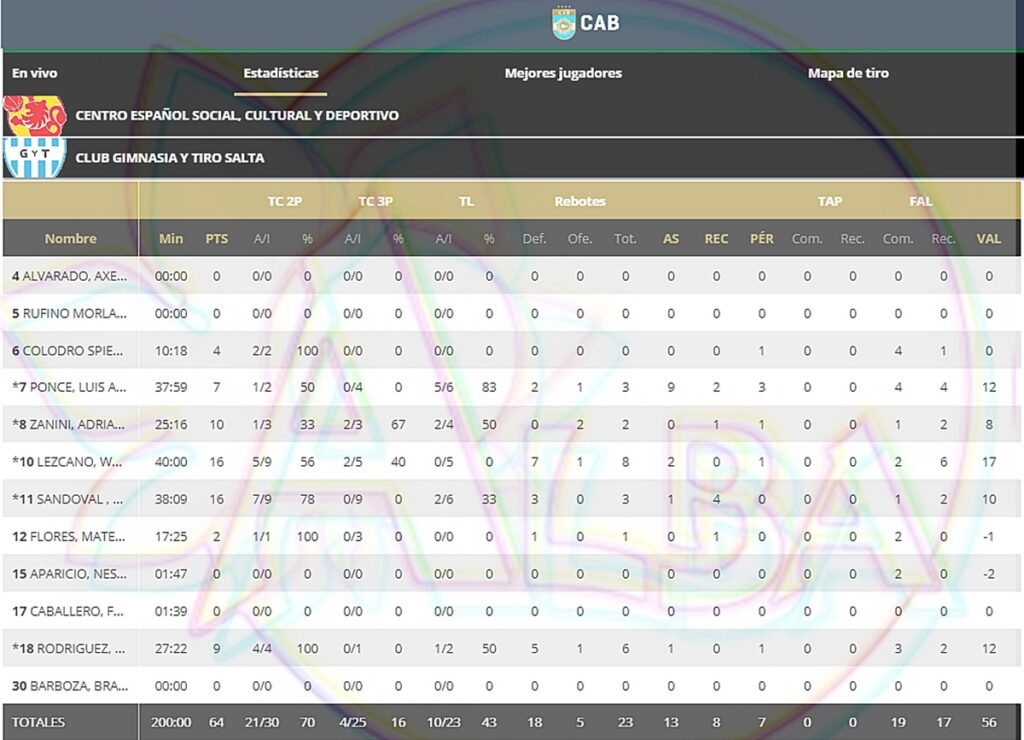Sort by the REC column header
The height and width of the screenshot is (740, 1024).
click(x=716, y=239)
